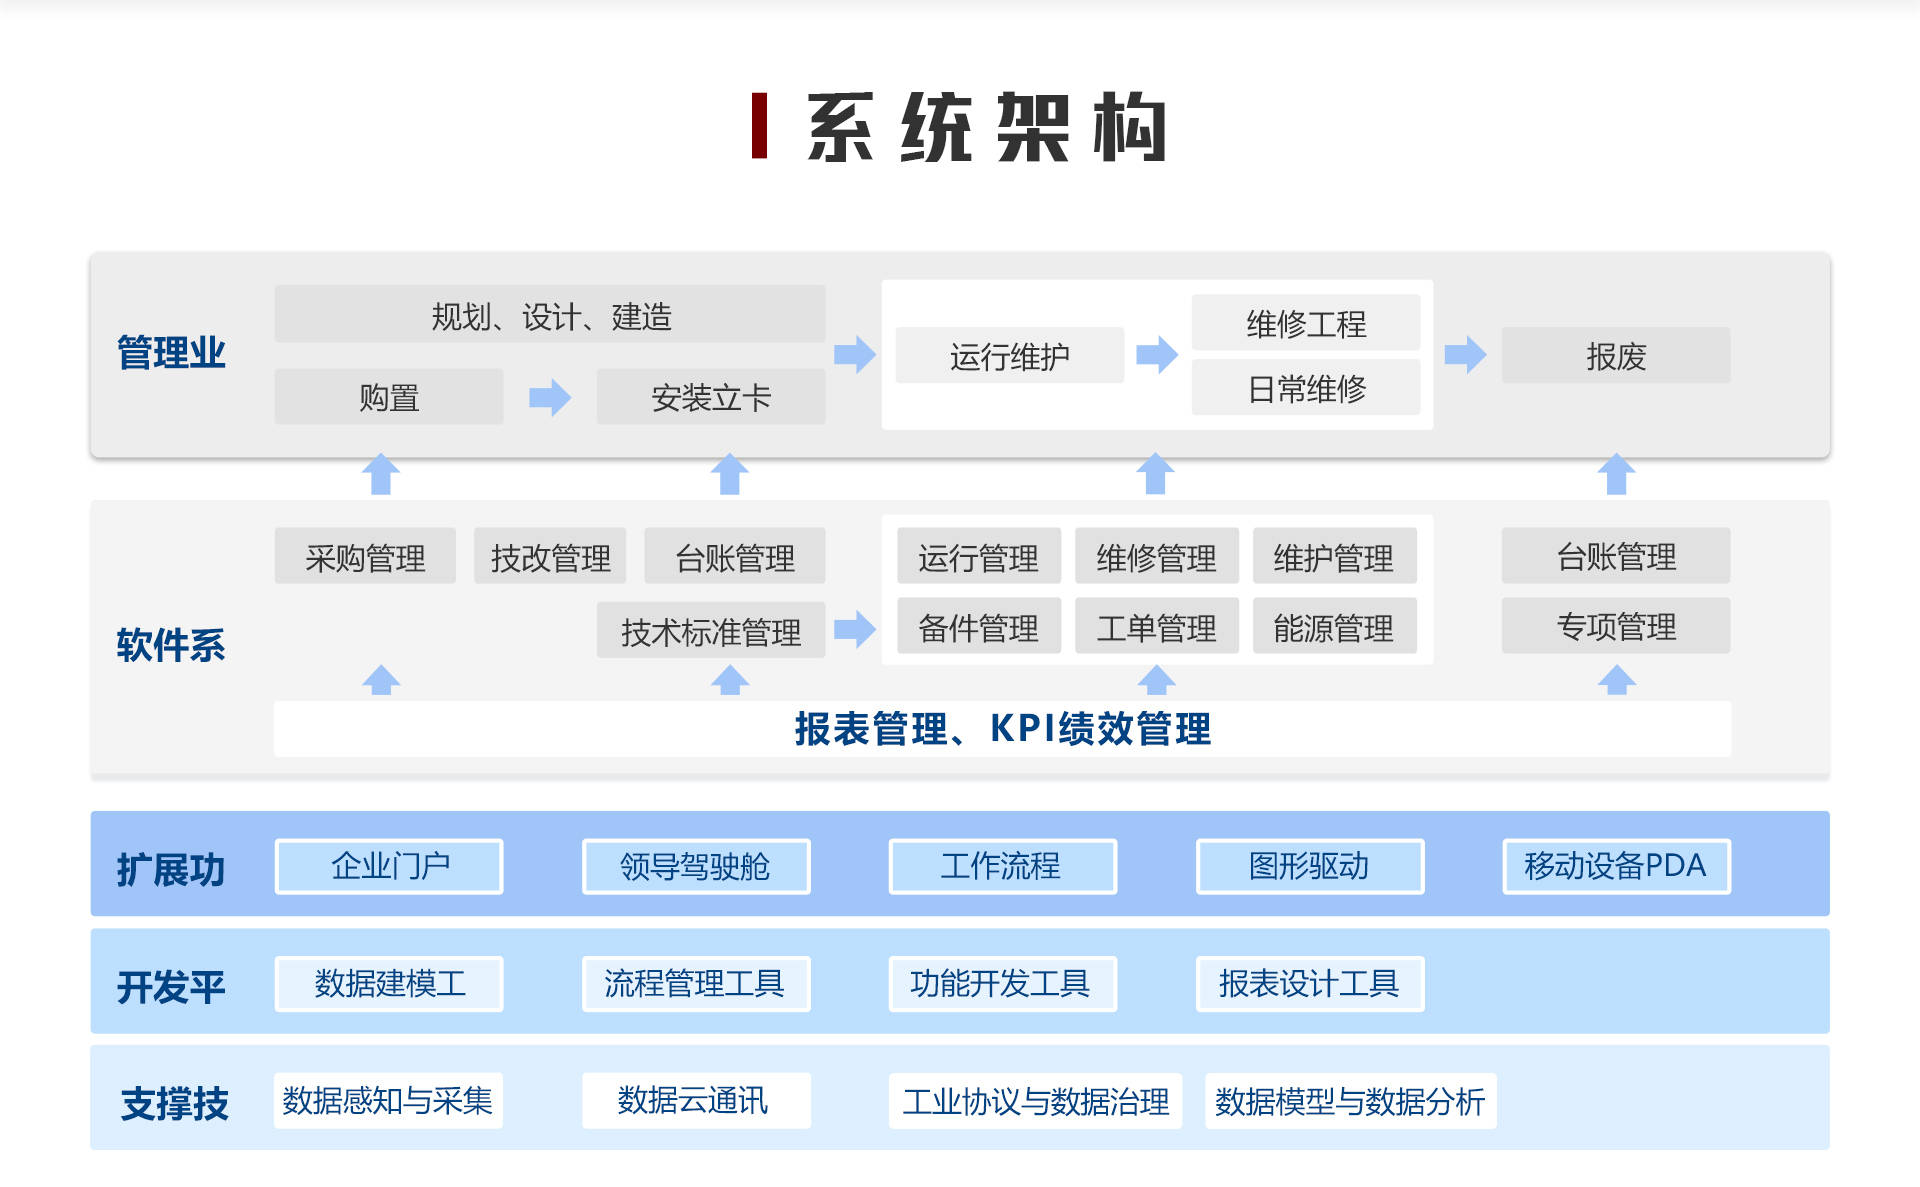Click arrow between 购置 and 安装立卡
Viewport: 1920px width, 1187px height.
tap(550, 397)
